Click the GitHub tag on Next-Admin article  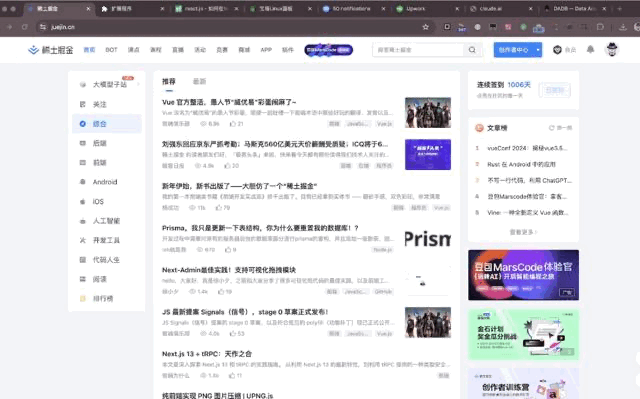[x=383, y=292]
